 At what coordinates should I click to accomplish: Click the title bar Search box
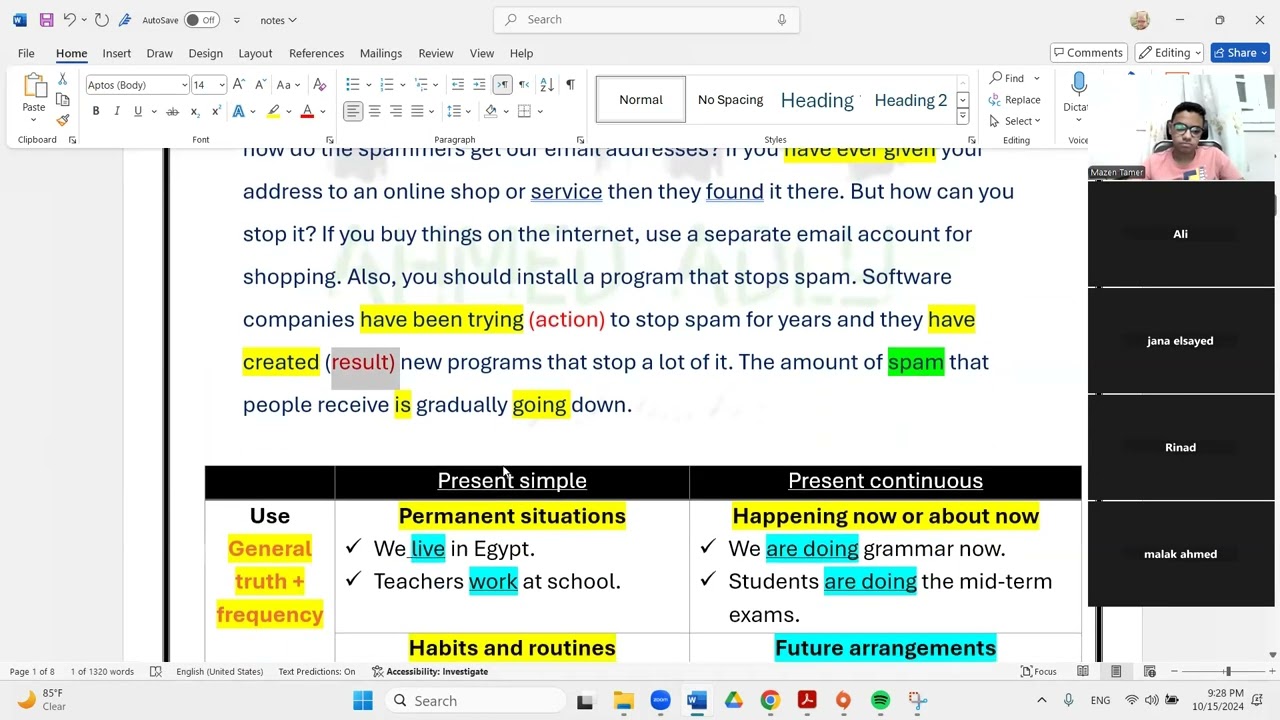[646, 20]
